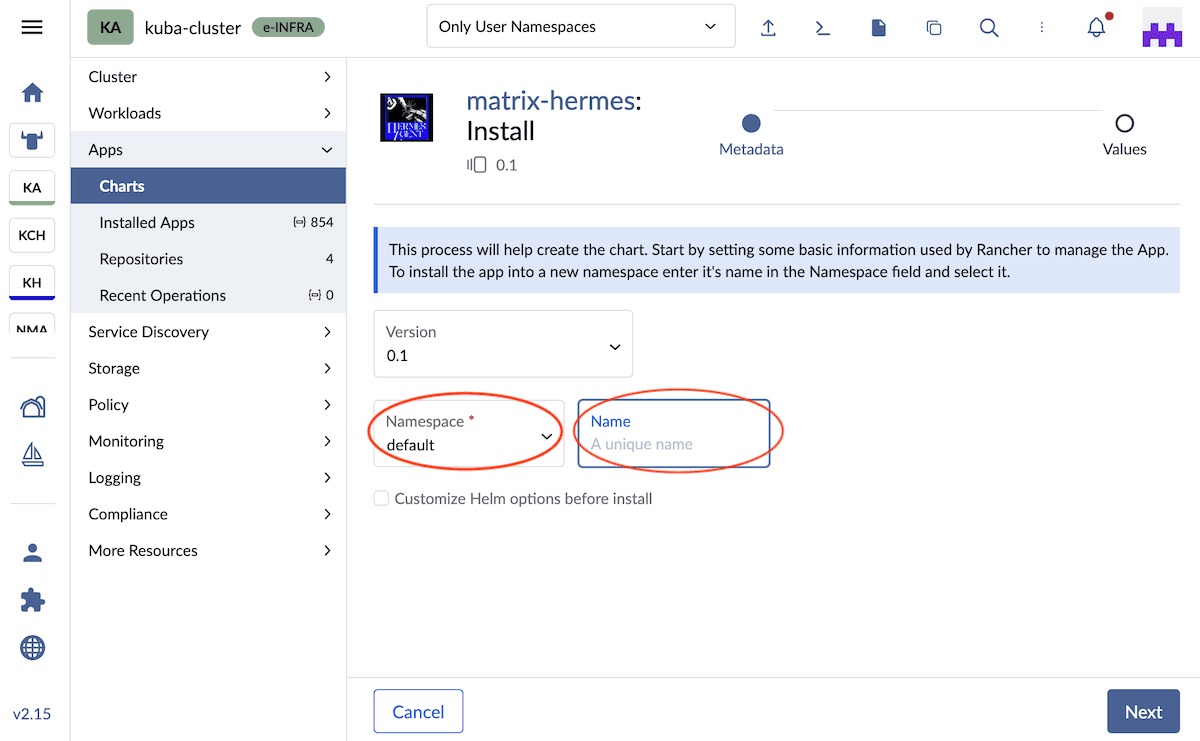This screenshot has height=741, width=1200.
Task: Expand the Logging menu group
Action: point(209,478)
